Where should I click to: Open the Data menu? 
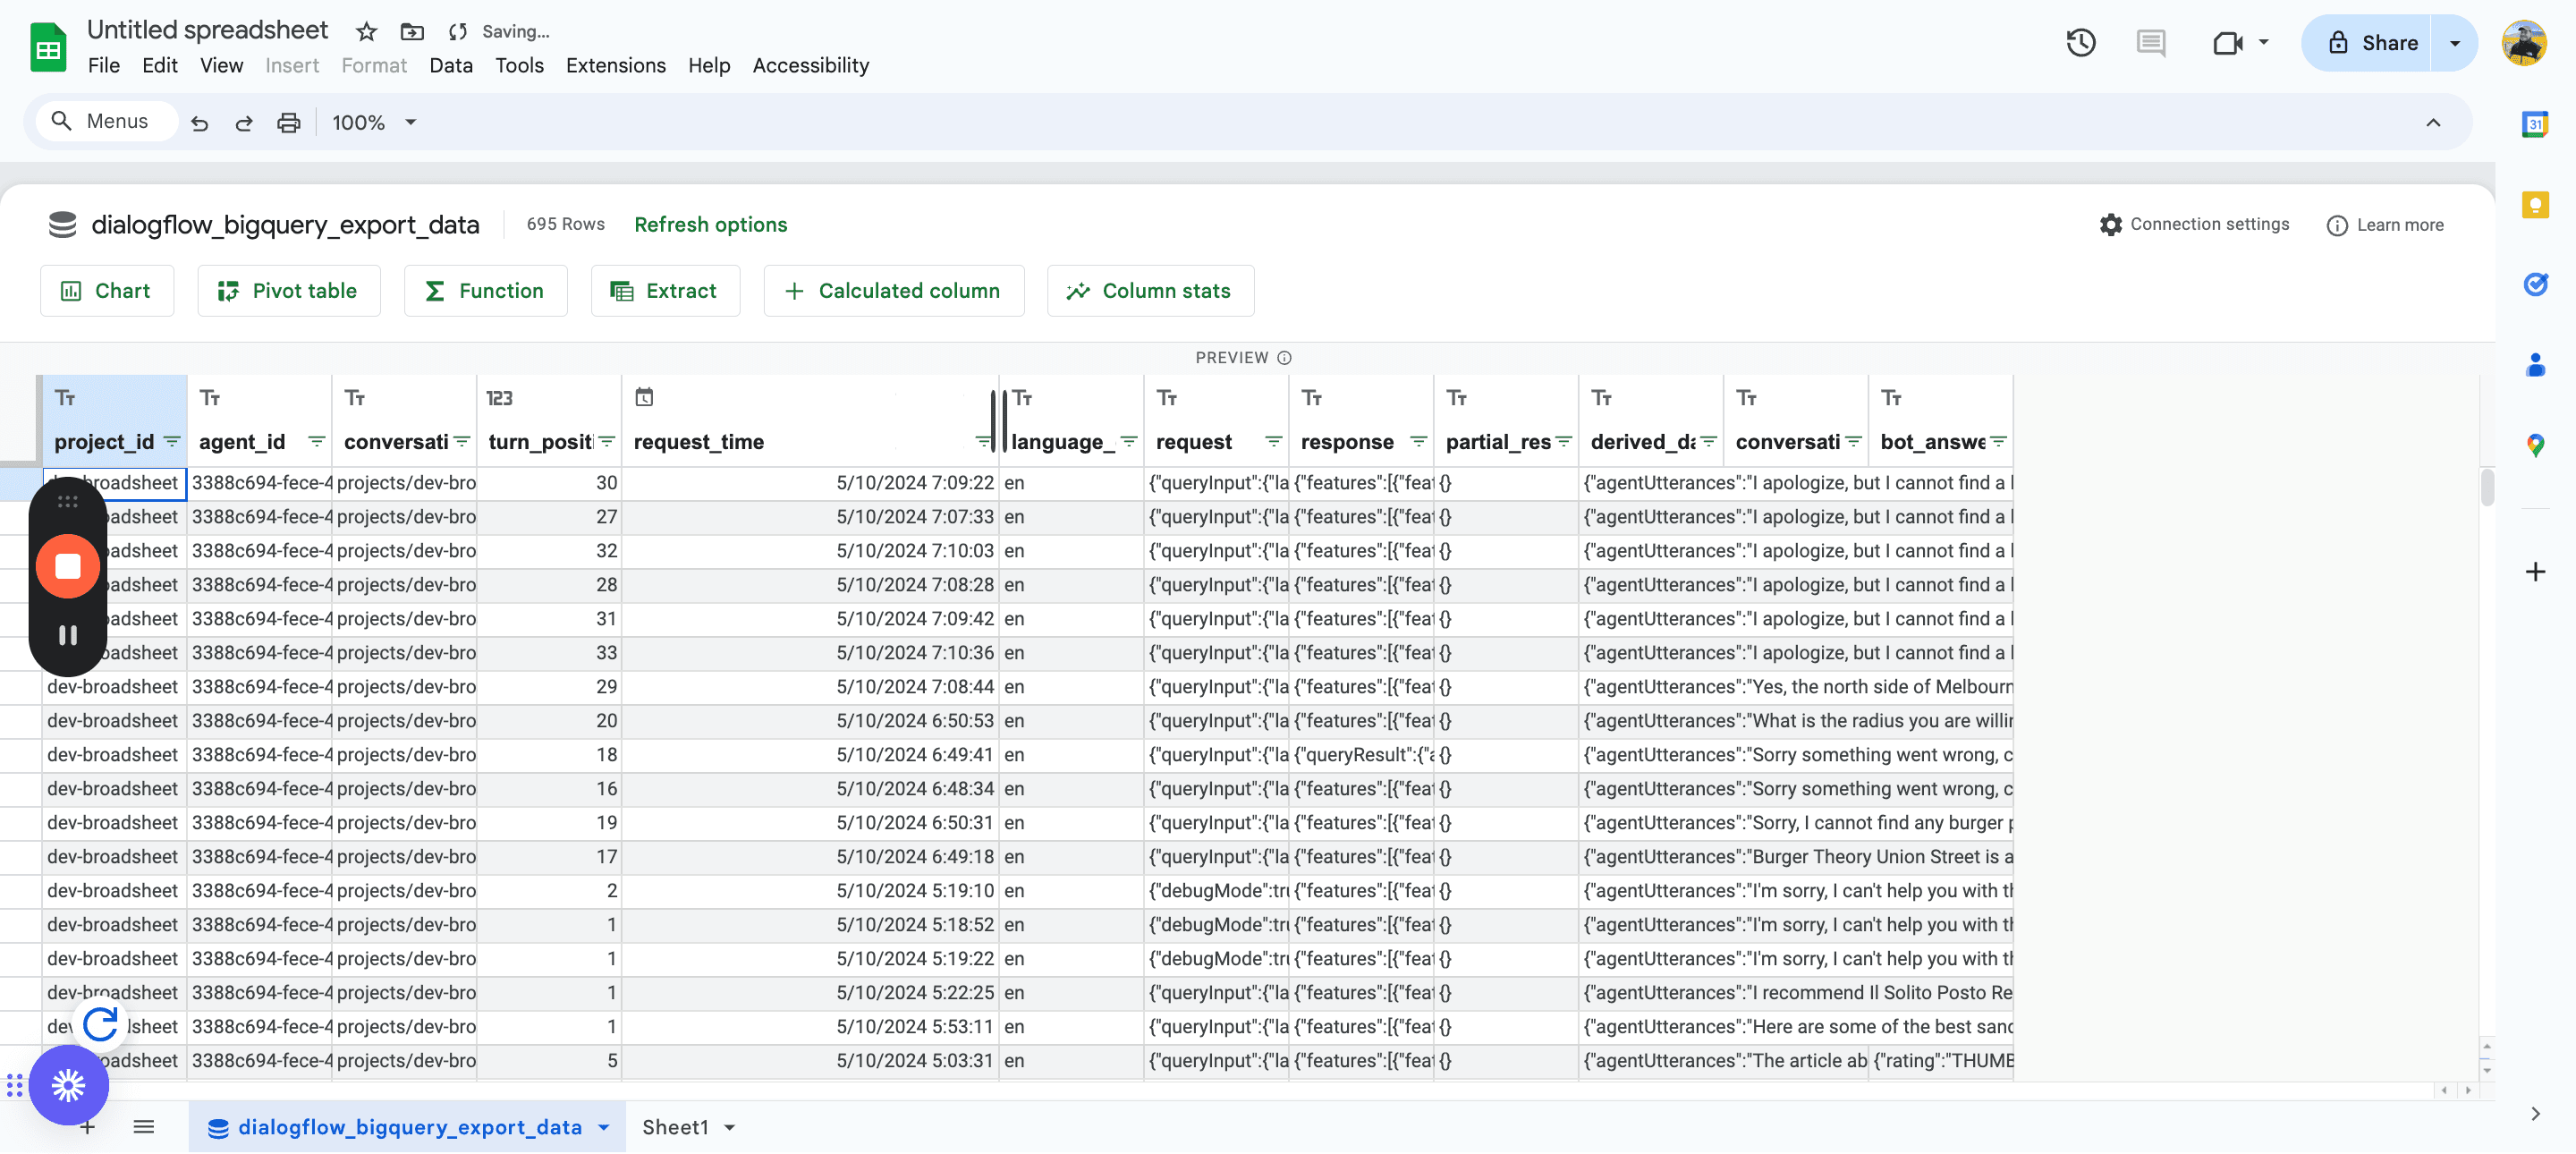pos(450,66)
